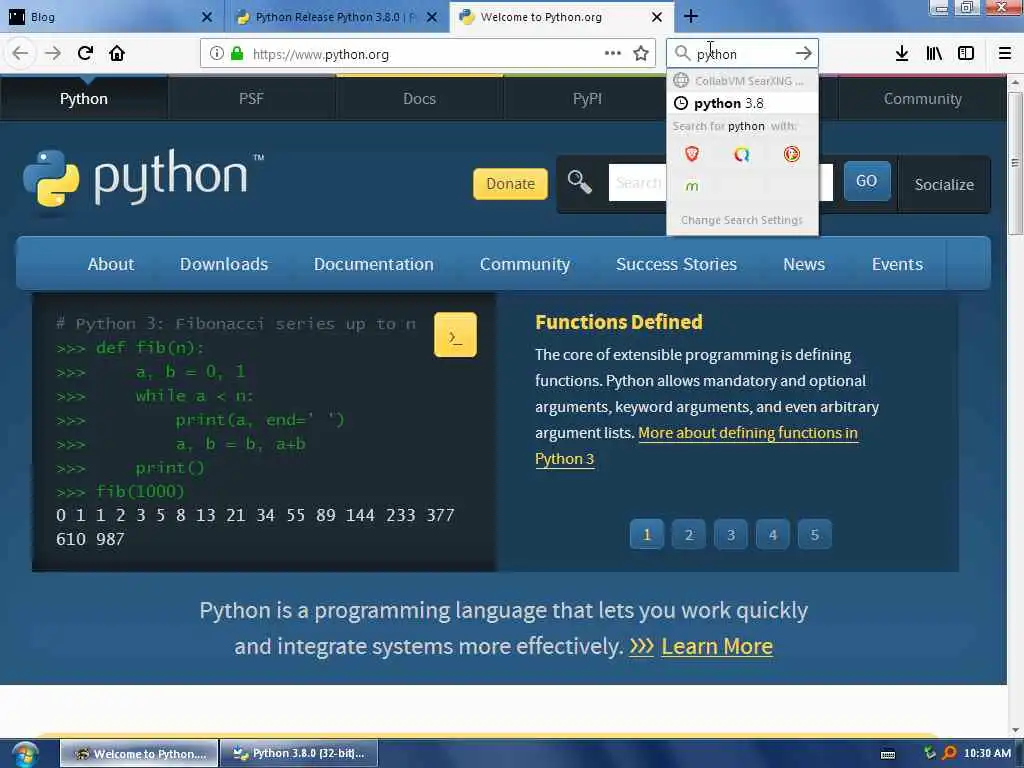Open page actions three-dots menu

click(x=613, y=53)
